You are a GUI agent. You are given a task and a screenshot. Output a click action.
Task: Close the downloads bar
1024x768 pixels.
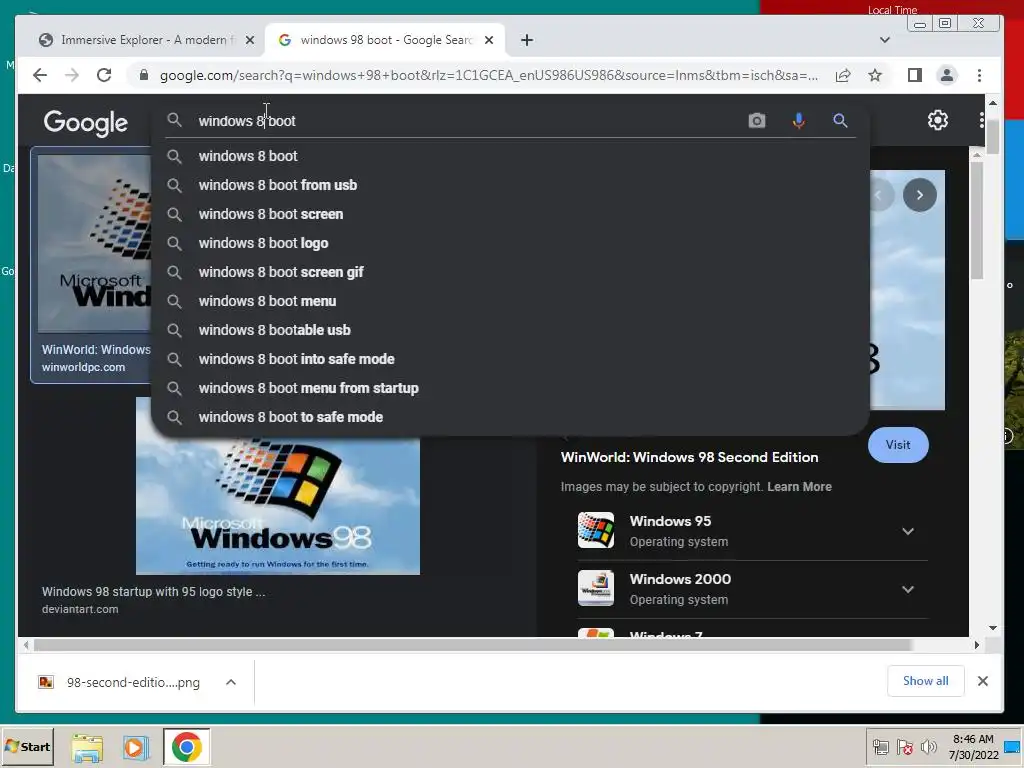click(x=982, y=680)
